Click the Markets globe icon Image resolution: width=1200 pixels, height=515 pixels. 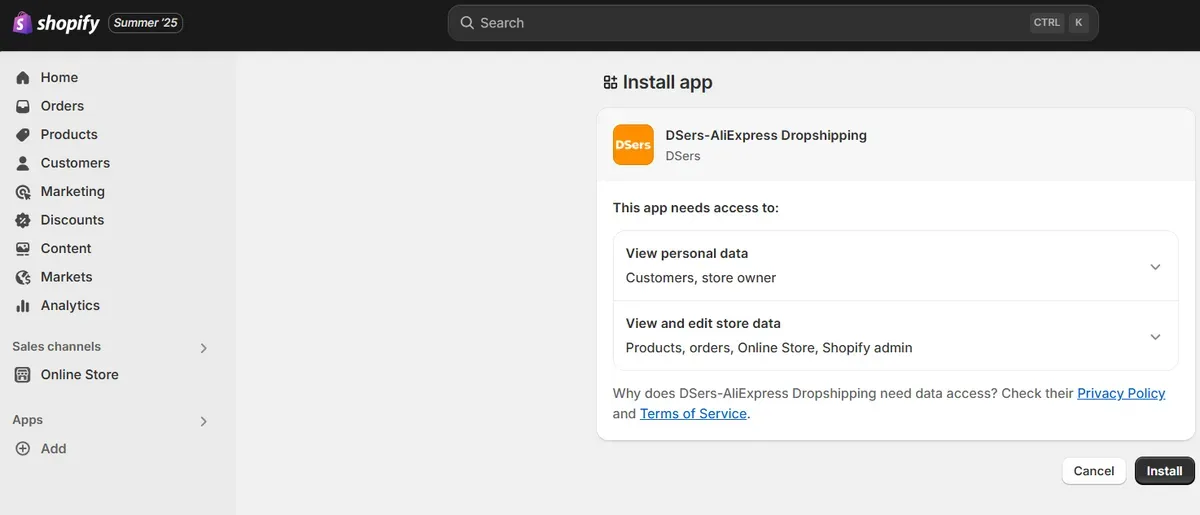coord(23,277)
